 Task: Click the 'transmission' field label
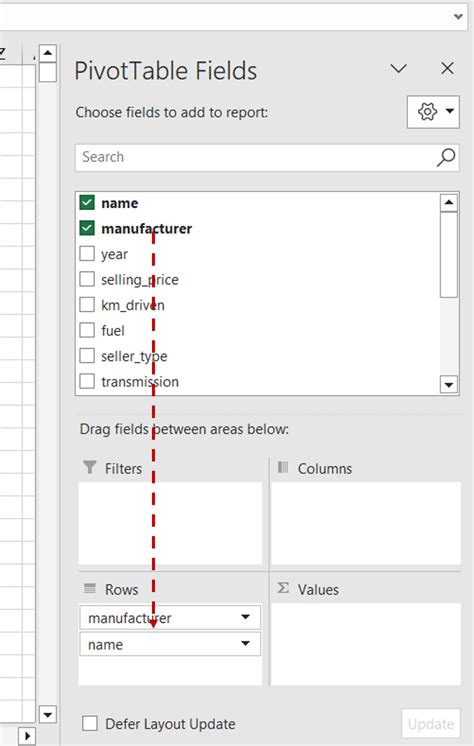click(x=140, y=382)
